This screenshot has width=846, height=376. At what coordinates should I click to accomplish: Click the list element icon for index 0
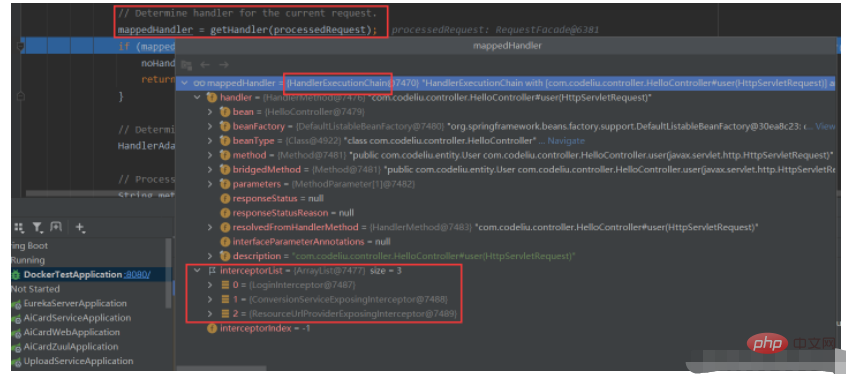point(225,285)
